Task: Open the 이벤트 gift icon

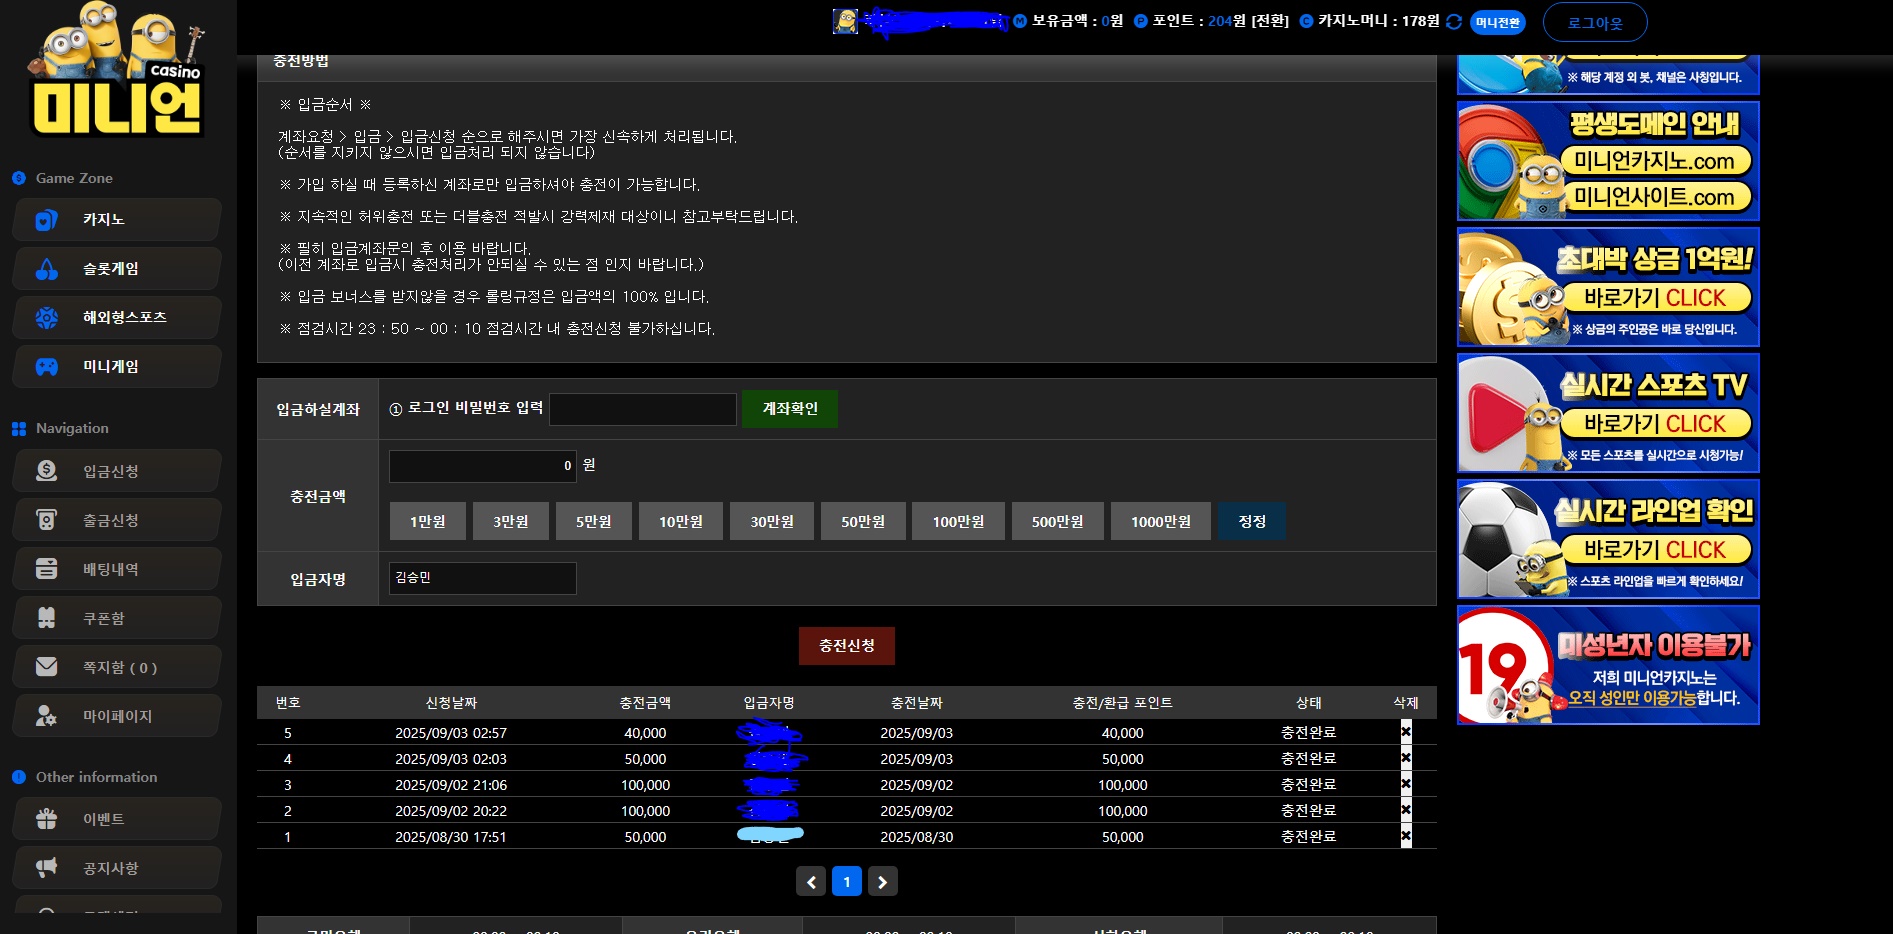Action: point(47,819)
